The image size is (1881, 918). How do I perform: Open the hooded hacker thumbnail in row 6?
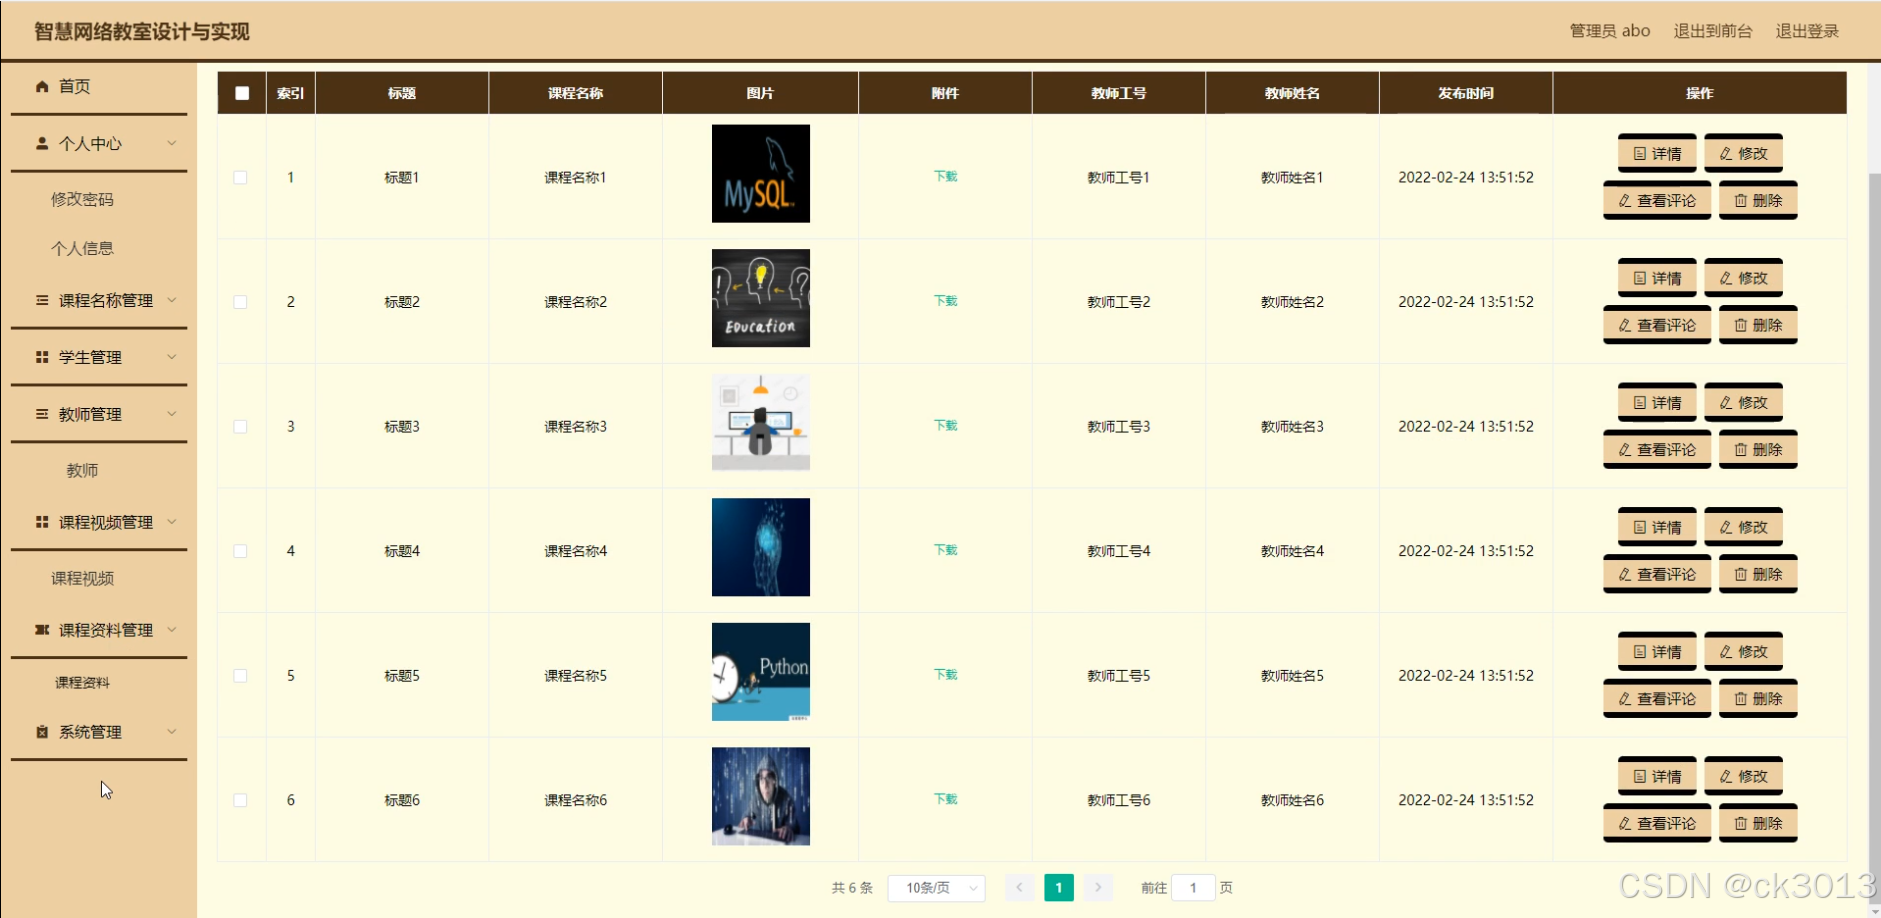tap(761, 797)
